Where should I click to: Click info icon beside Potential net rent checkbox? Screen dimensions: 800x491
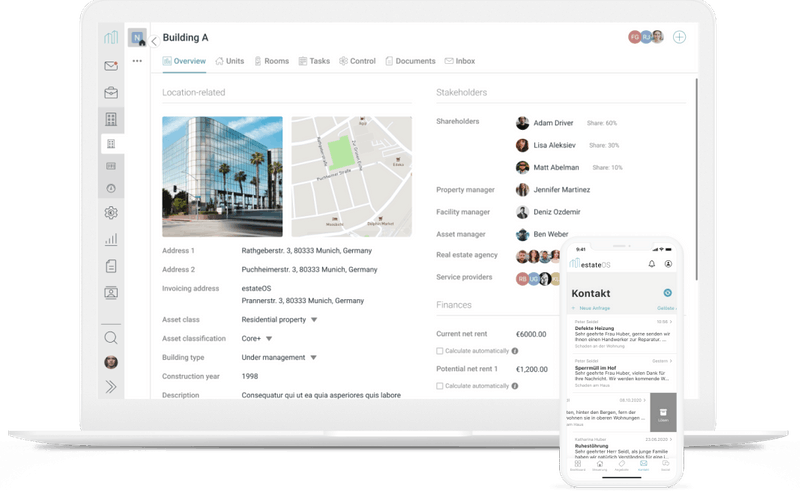515,386
